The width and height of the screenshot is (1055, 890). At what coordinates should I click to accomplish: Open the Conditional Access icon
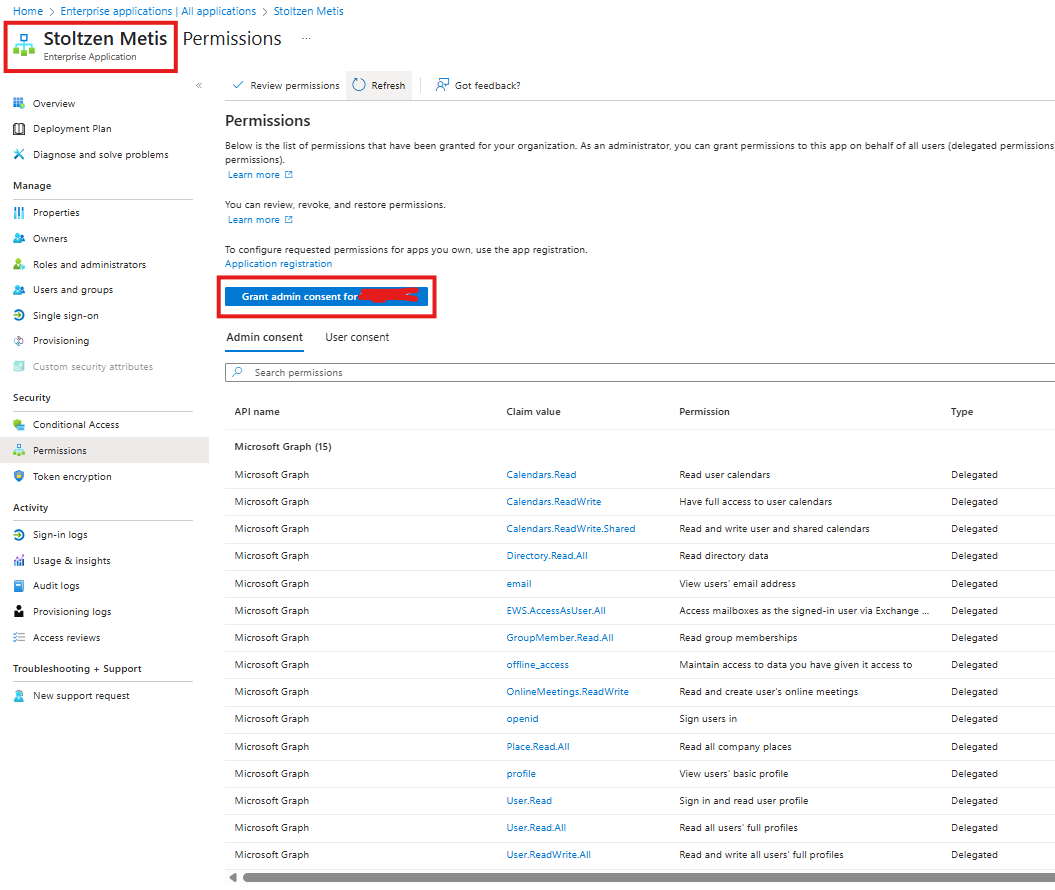(x=19, y=424)
